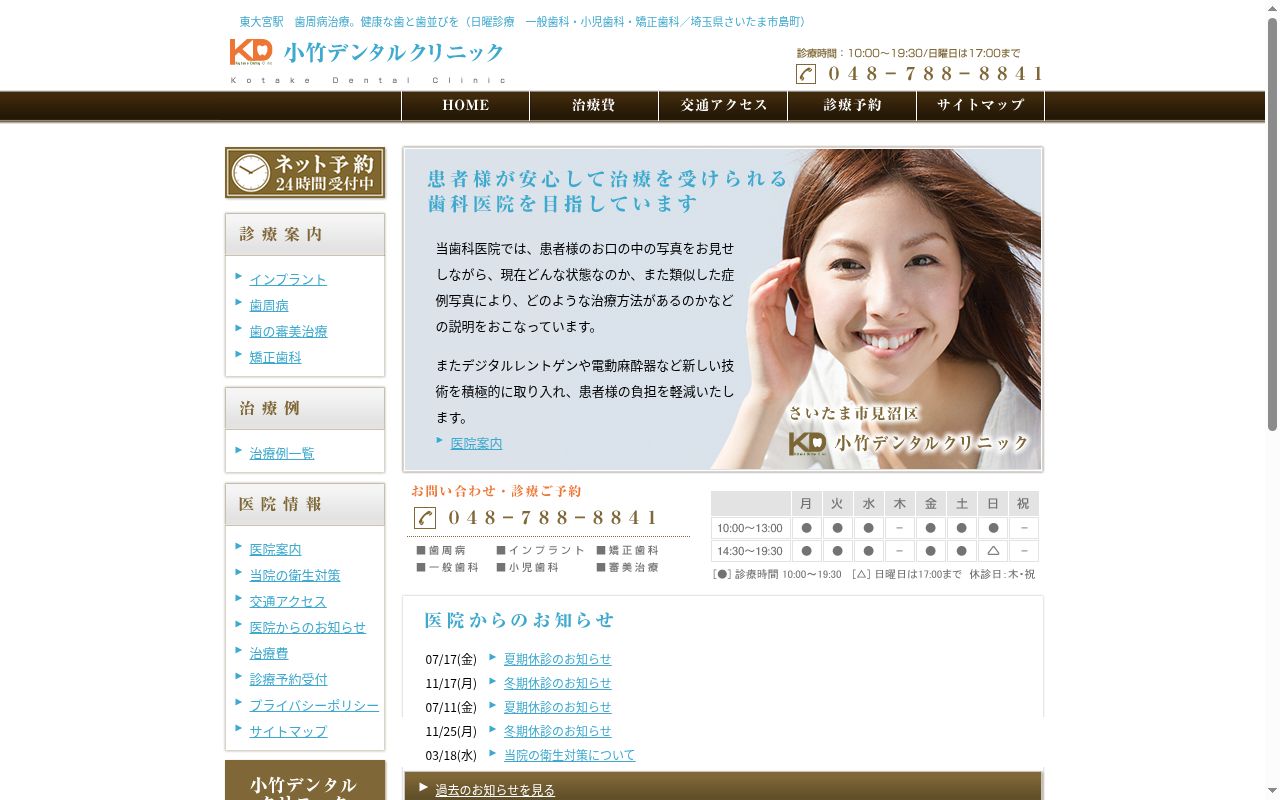The image size is (1280, 800).
Task: Open the 07/11(金) 夏期休診のお知らせ notice
Action: 557,707
